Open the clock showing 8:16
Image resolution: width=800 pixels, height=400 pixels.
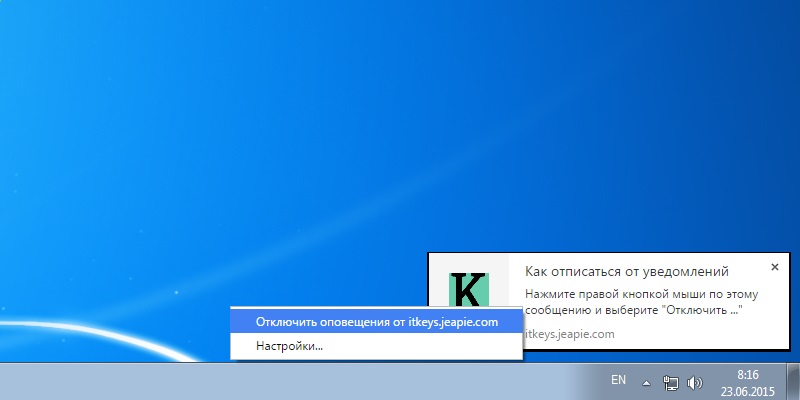746,372
